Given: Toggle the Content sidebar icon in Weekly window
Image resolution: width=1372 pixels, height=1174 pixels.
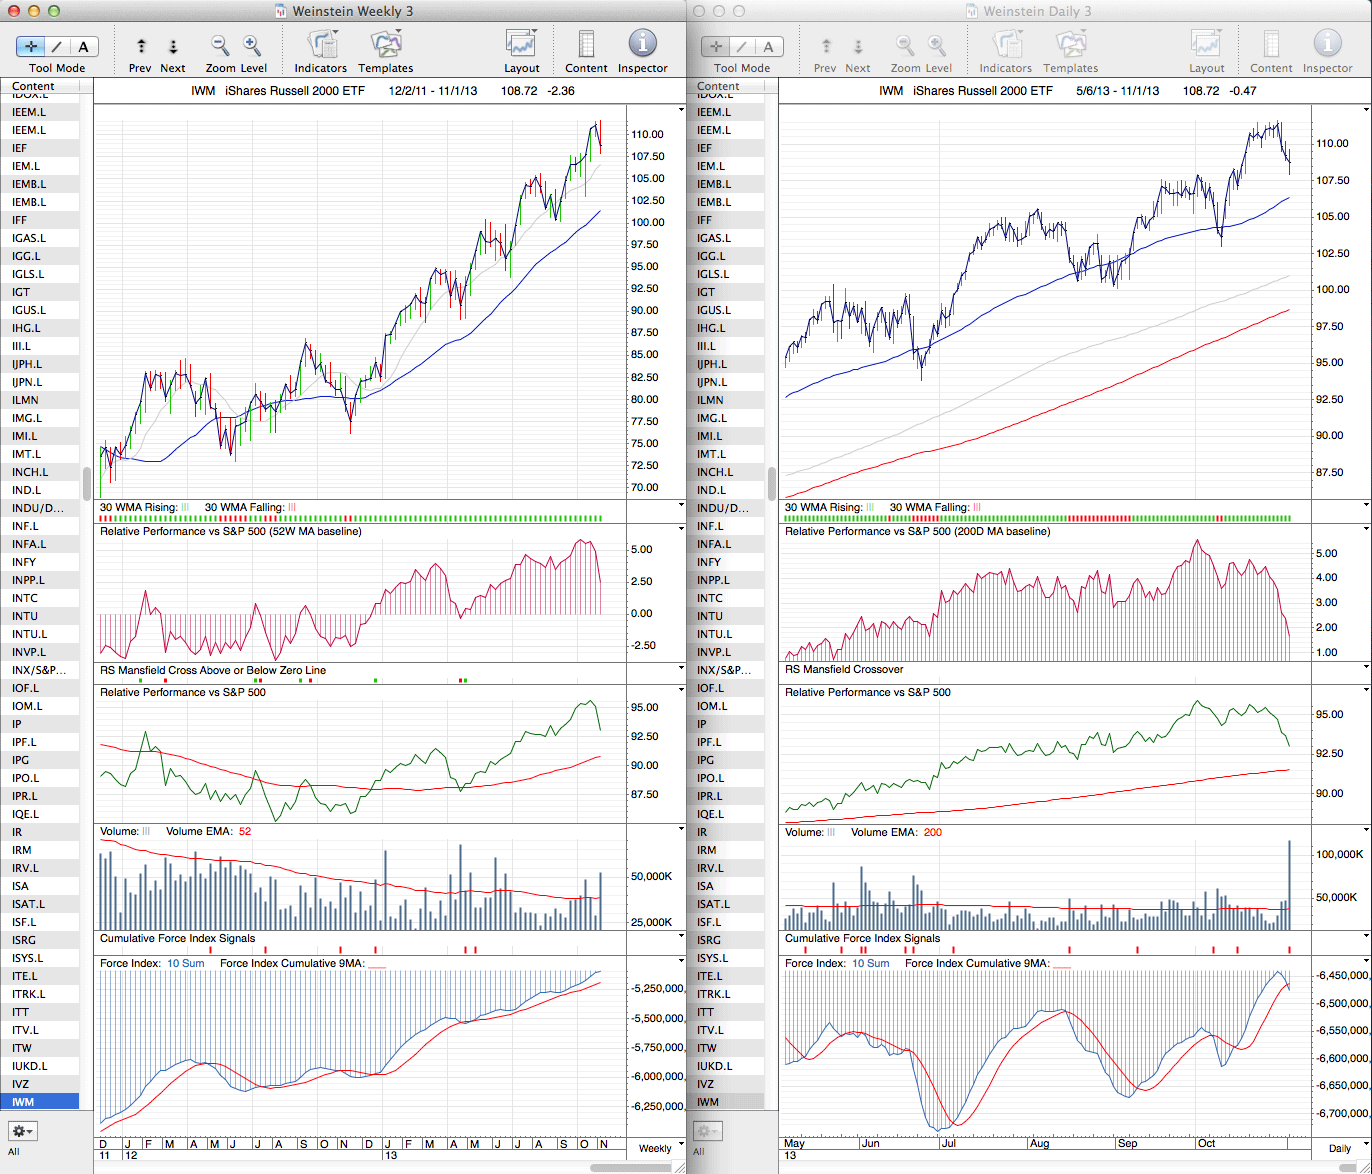Looking at the screenshot, I should pos(586,45).
